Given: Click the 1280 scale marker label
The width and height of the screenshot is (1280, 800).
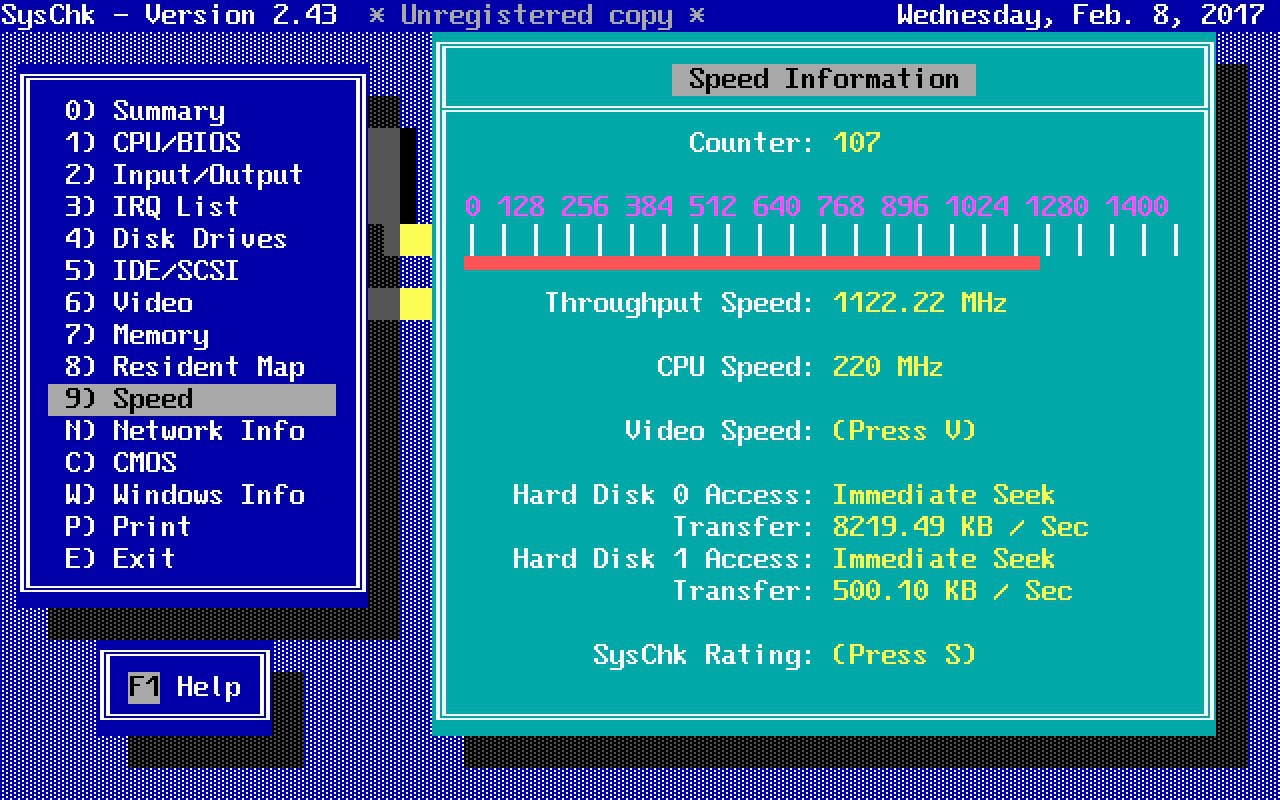Looking at the screenshot, I should click(1057, 207).
